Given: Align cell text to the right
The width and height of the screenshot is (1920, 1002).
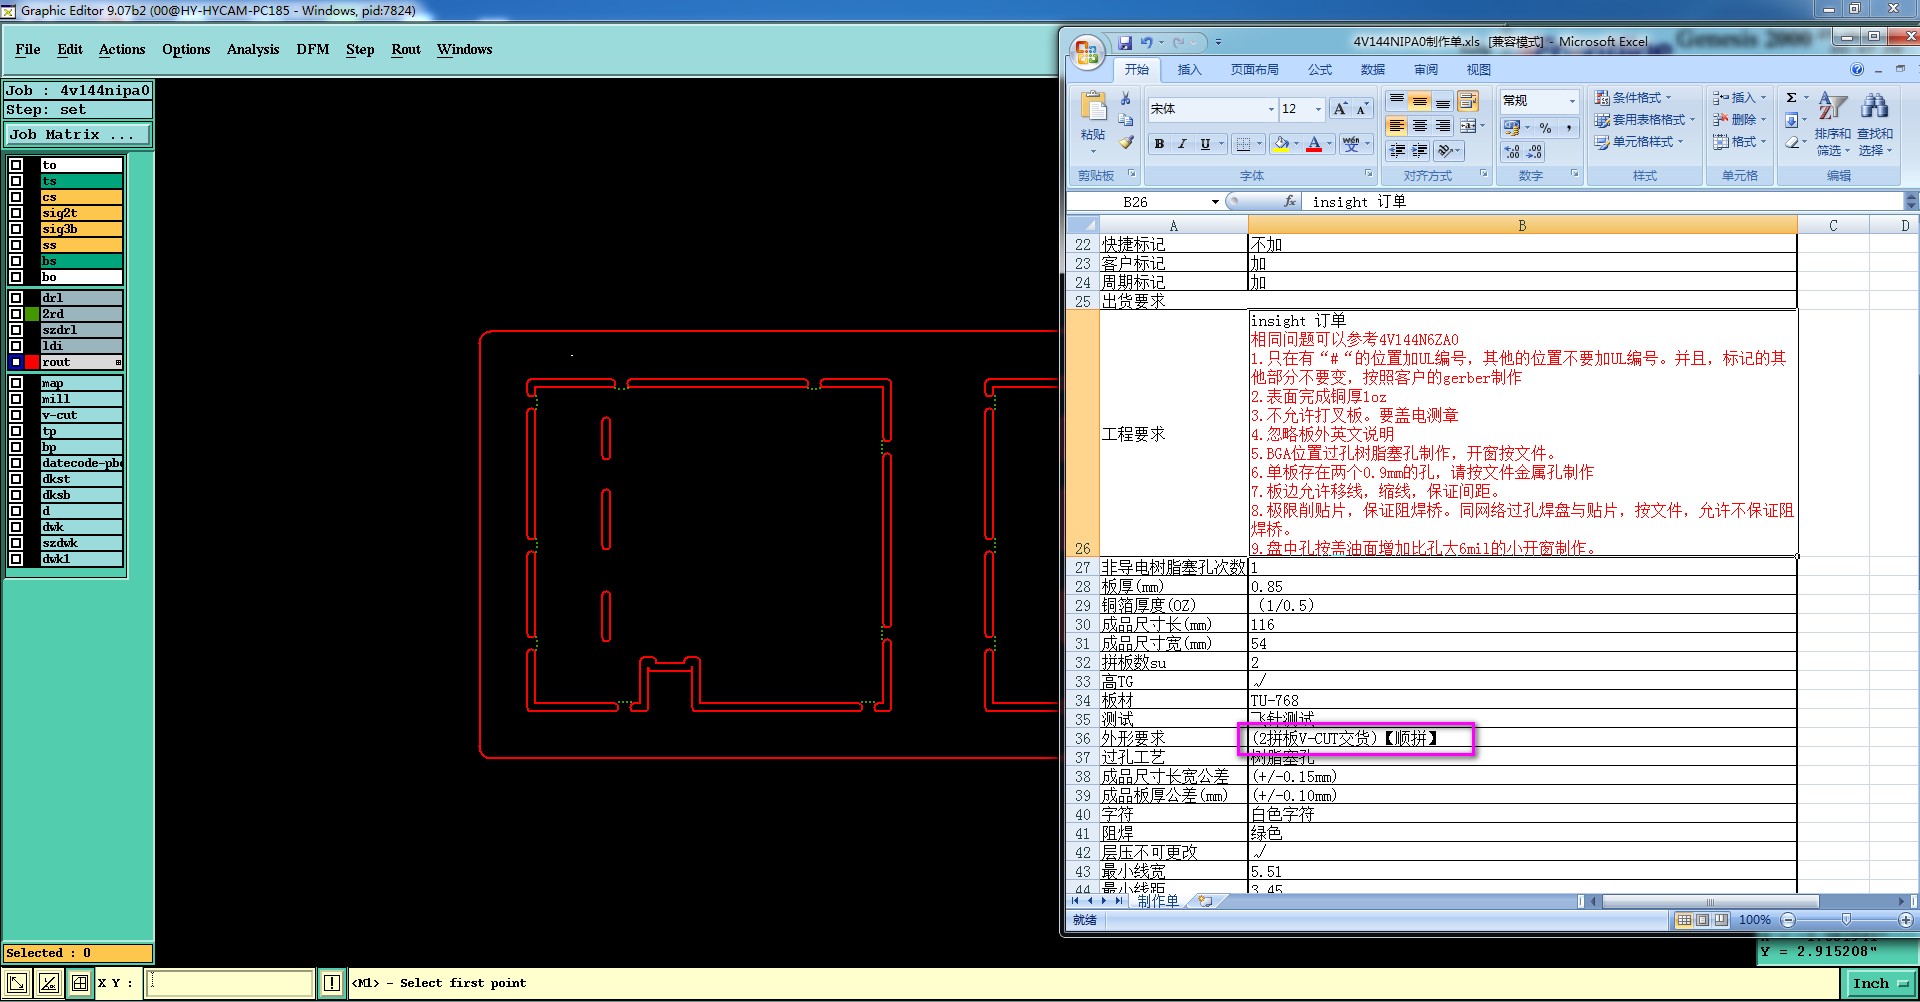Looking at the screenshot, I should 1442,126.
